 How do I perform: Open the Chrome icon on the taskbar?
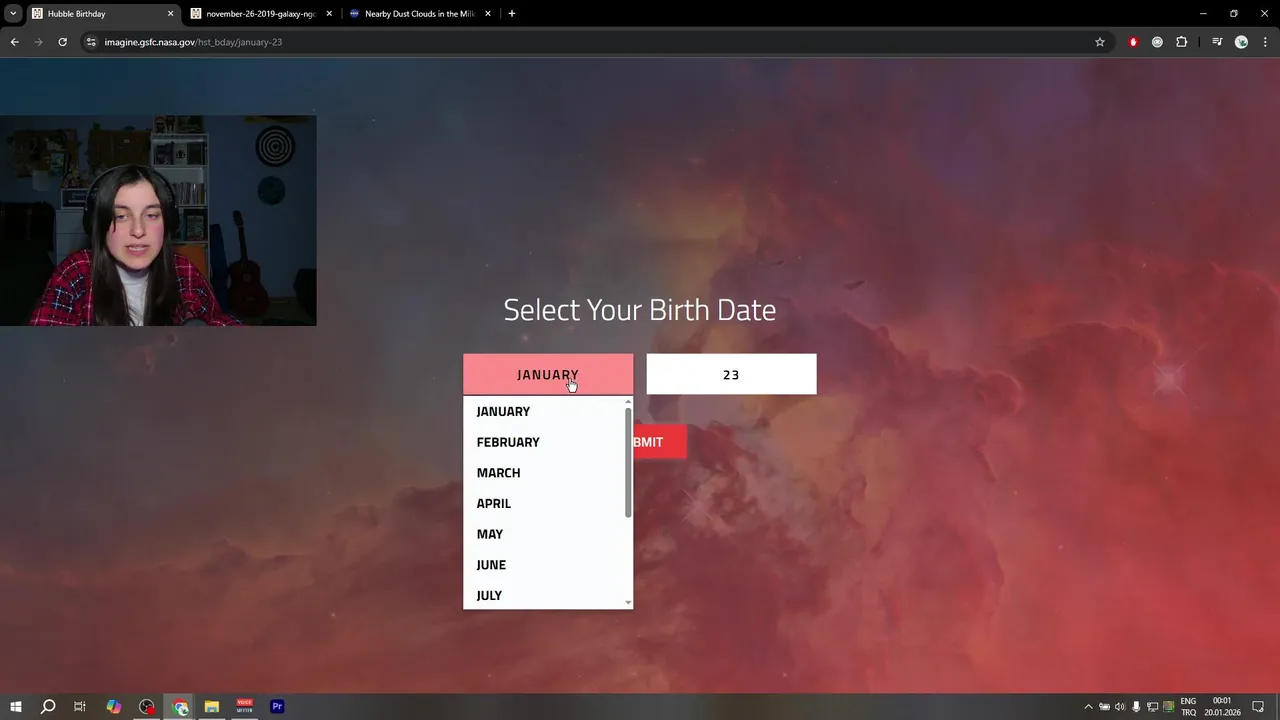(180, 707)
